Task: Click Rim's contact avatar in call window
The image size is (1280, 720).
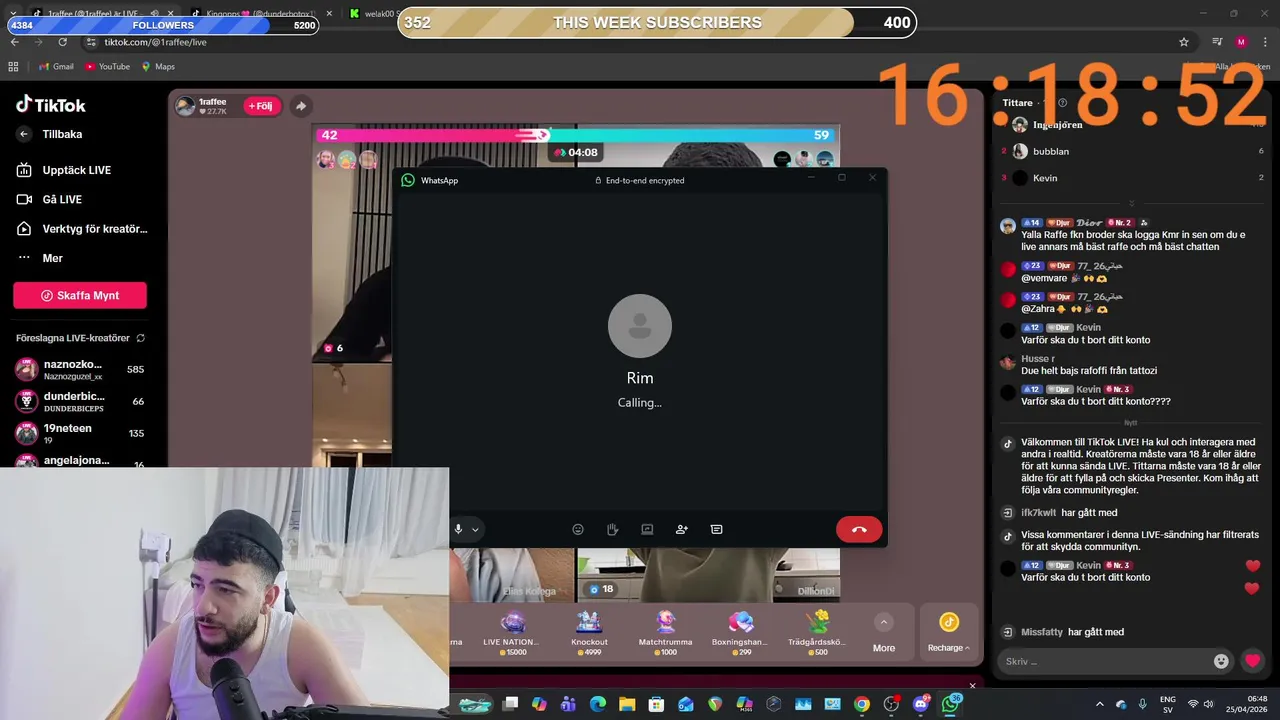Action: pos(640,326)
